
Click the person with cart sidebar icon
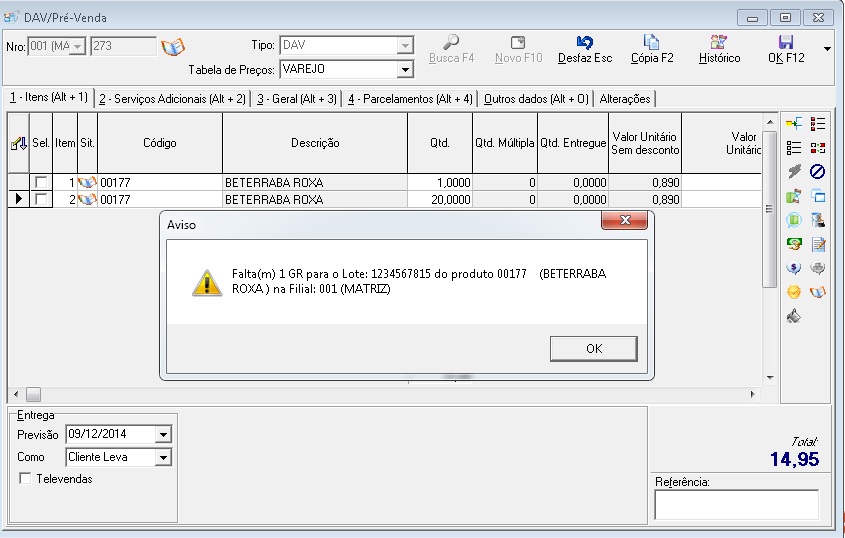pyautogui.click(x=818, y=220)
